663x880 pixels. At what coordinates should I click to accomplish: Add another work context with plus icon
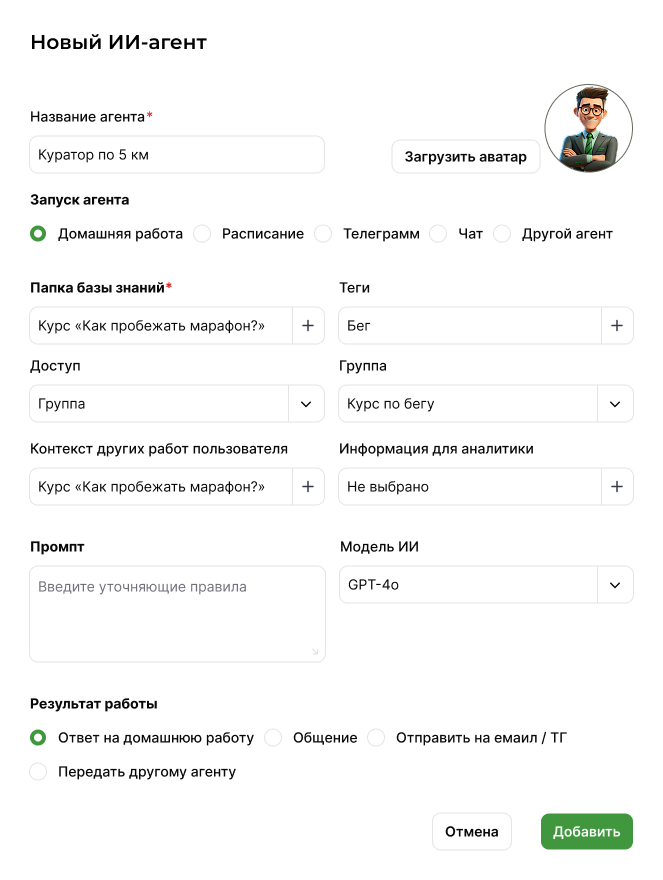(308, 487)
